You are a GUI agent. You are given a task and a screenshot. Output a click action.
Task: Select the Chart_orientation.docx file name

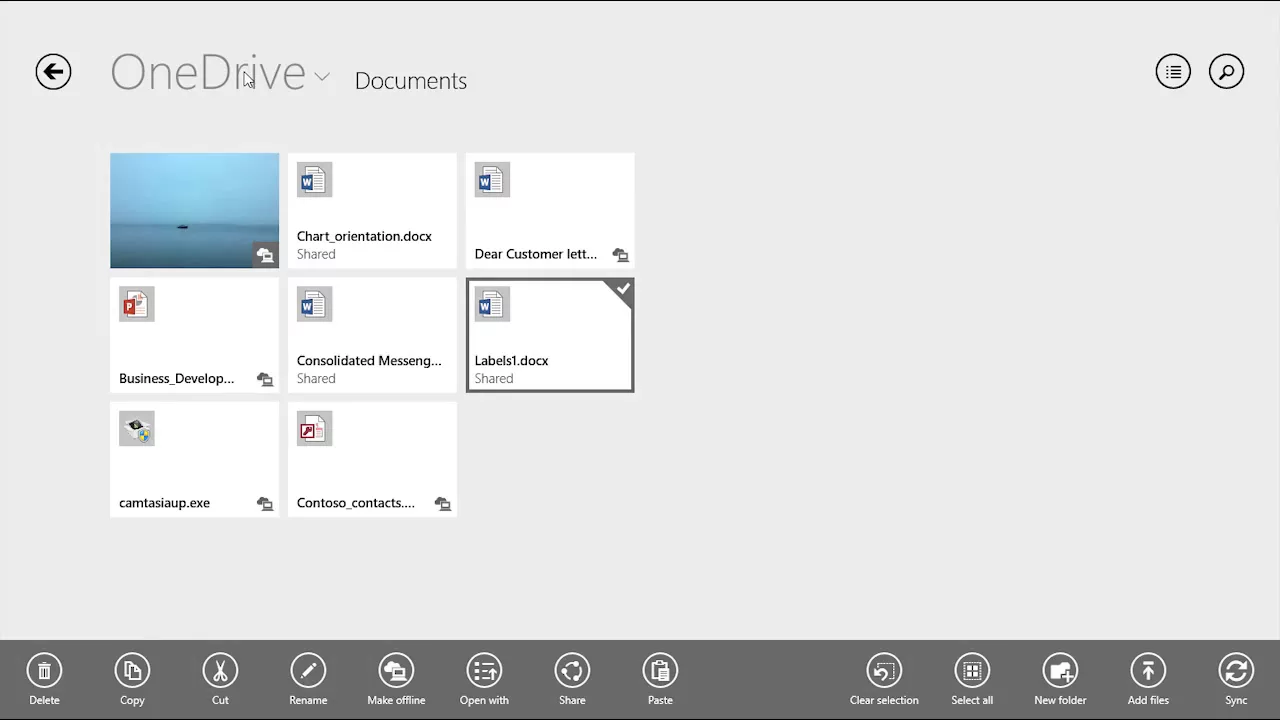coord(364,236)
